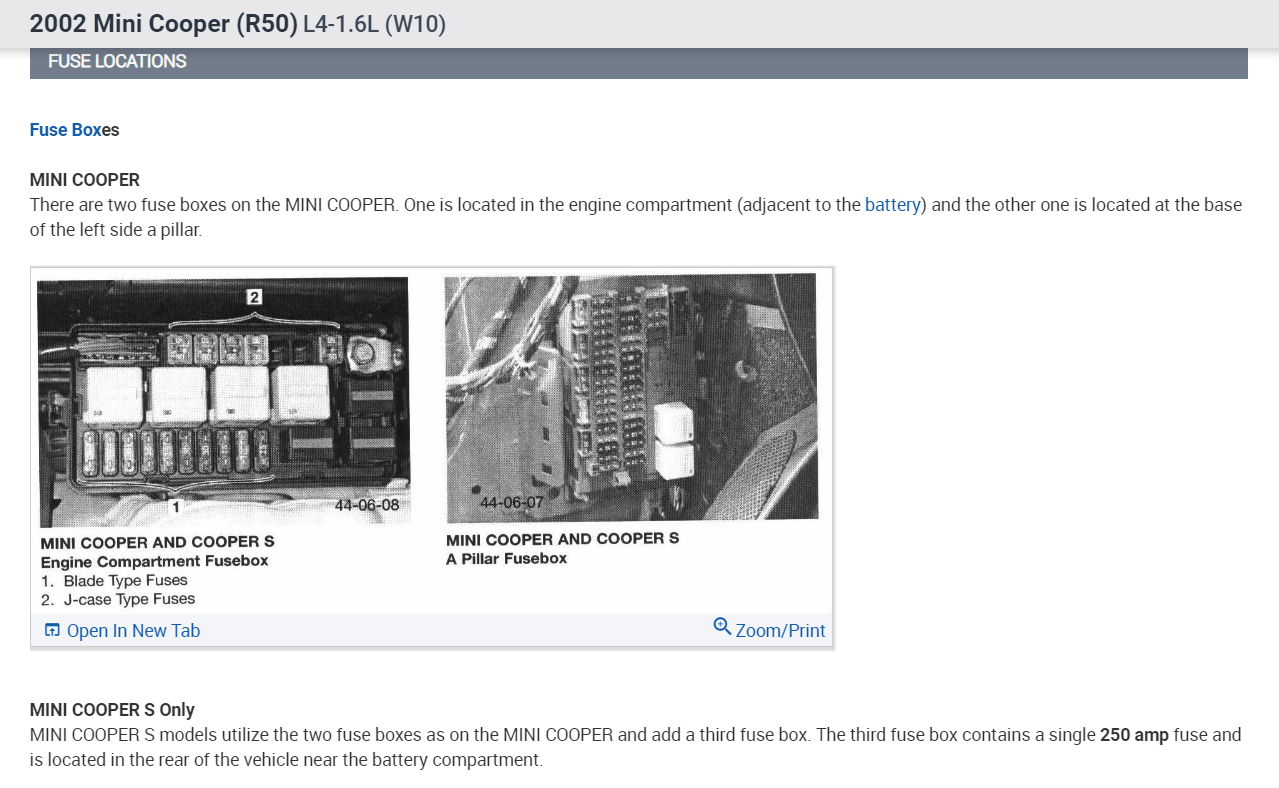1279x788 pixels.
Task: Follow the battery hyperlink
Action: click(x=892, y=205)
